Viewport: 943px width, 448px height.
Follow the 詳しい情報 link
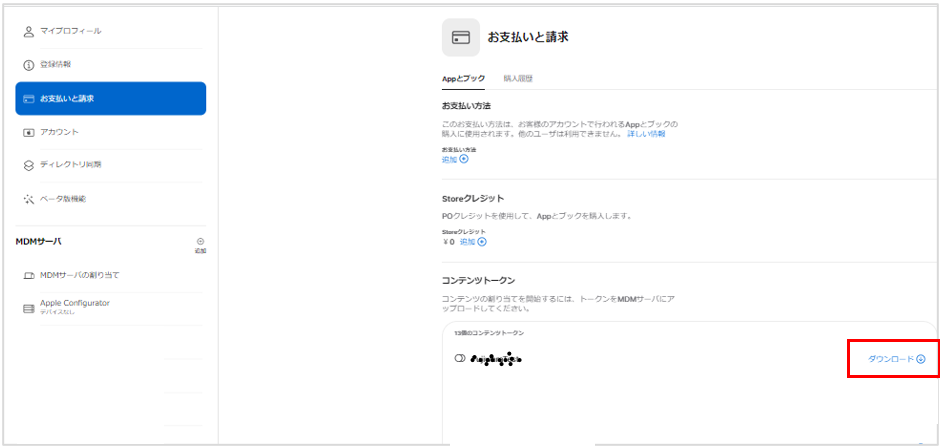646,134
